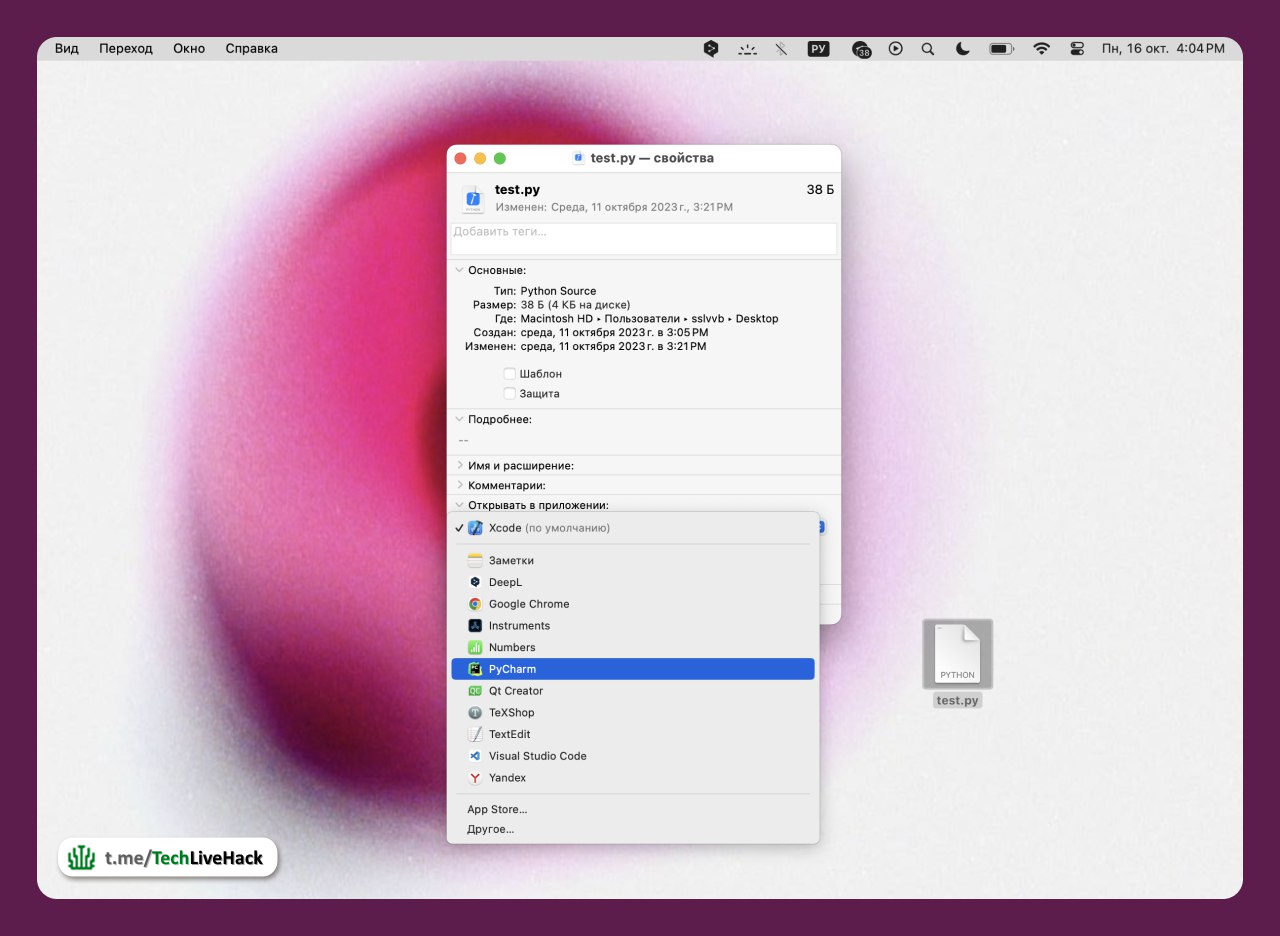1280x936 pixels.
Task: Click the Python Source type value
Action: coord(558,291)
